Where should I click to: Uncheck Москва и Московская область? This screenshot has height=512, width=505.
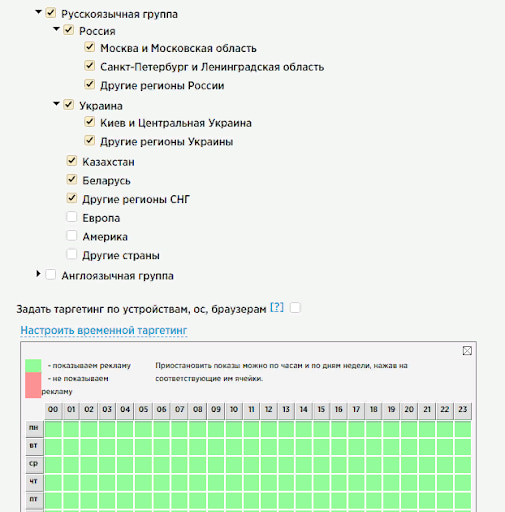click(90, 47)
